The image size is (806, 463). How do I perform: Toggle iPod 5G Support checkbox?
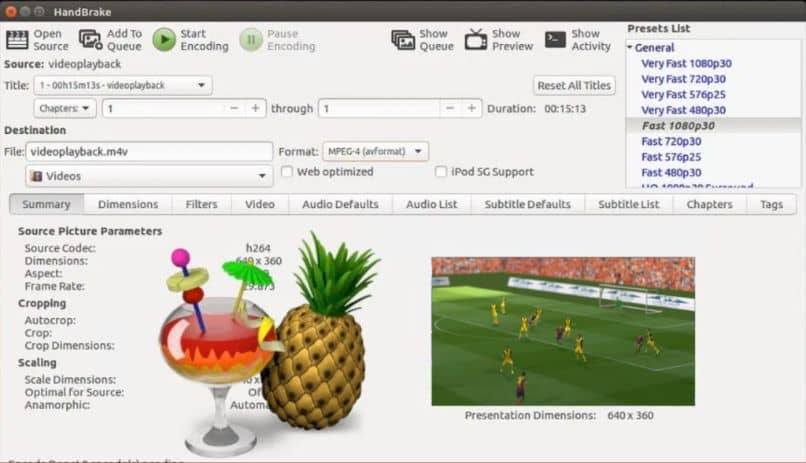[x=441, y=172]
